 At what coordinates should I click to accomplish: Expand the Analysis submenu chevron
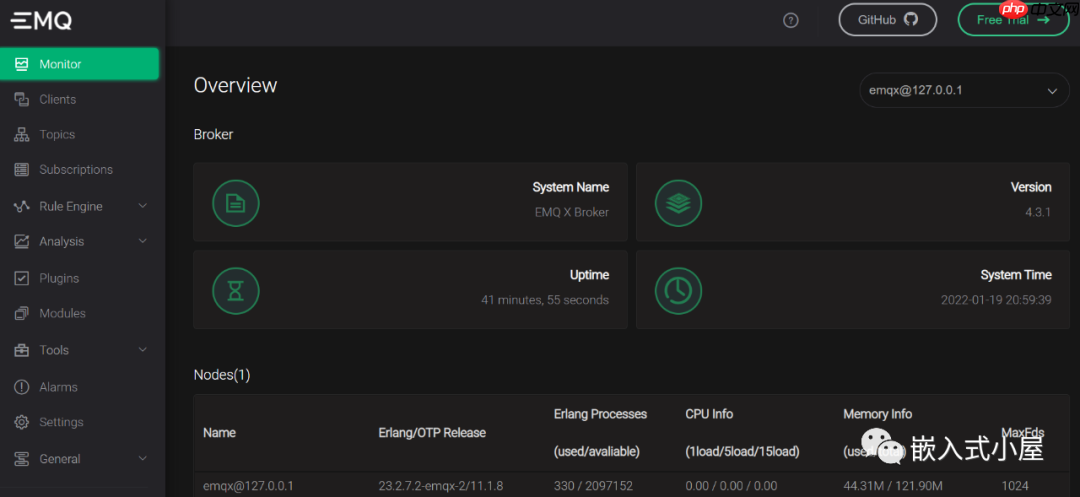click(143, 241)
